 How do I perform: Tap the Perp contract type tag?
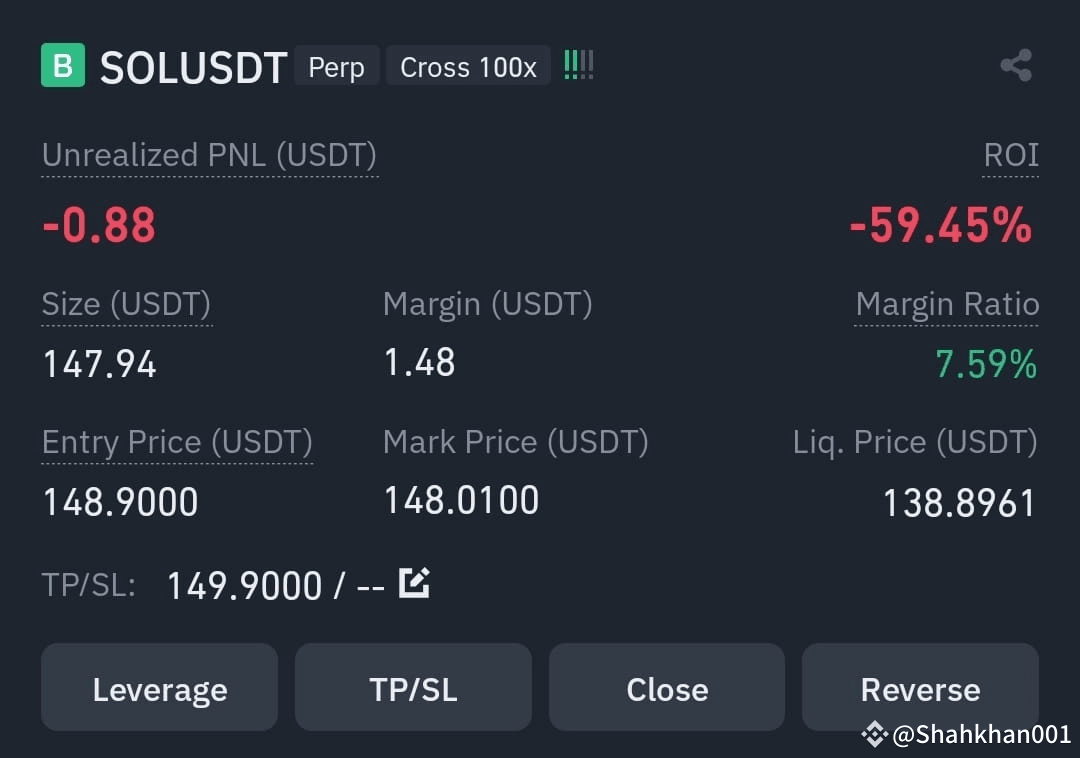(337, 67)
